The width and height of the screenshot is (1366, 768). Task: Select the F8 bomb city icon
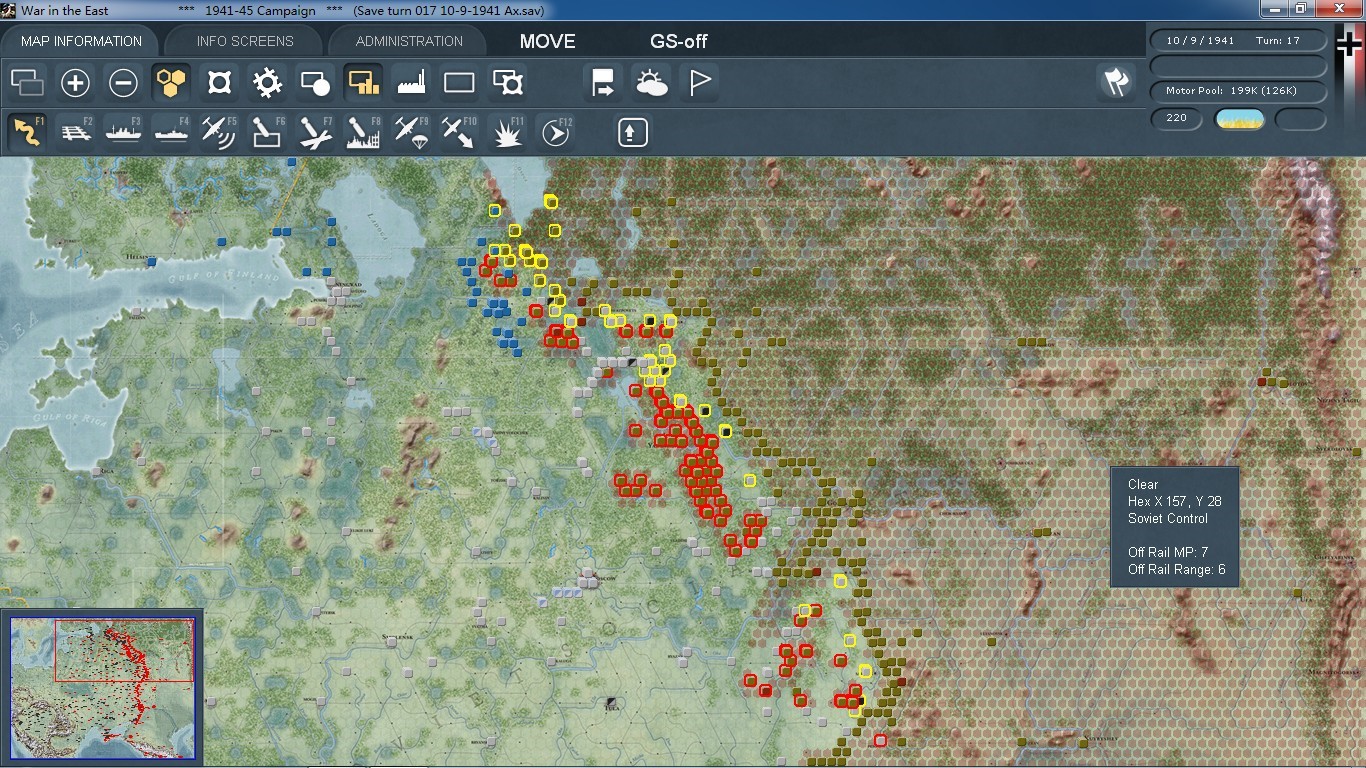tap(363, 132)
